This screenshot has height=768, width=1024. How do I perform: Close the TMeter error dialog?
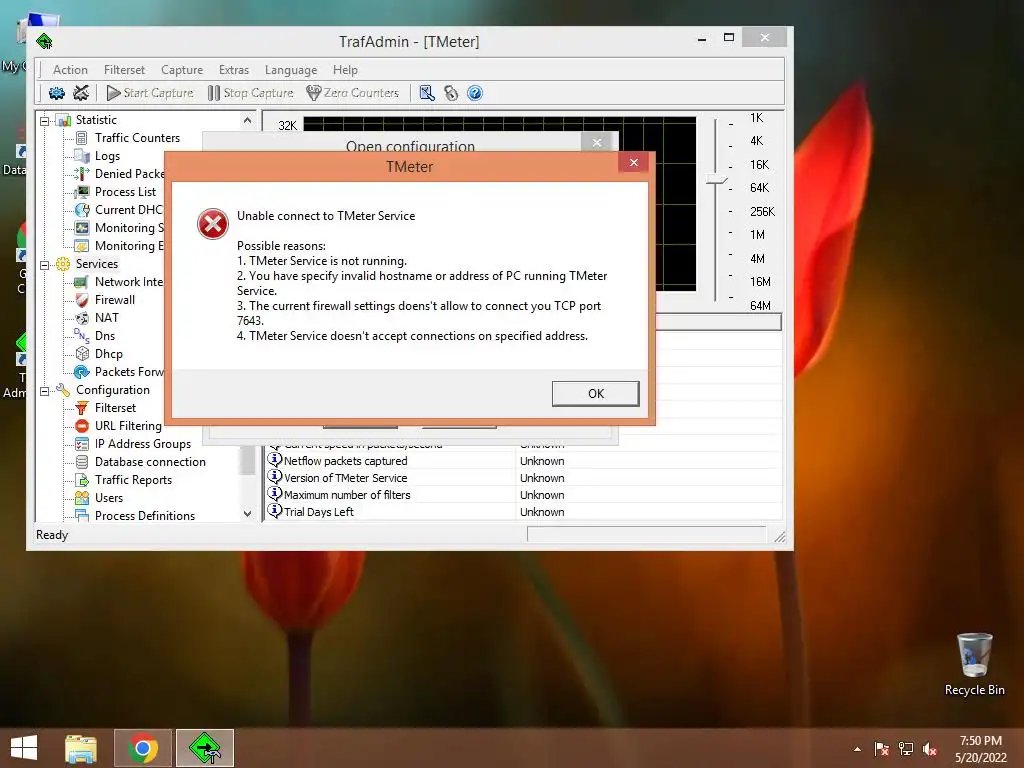tap(633, 163)
